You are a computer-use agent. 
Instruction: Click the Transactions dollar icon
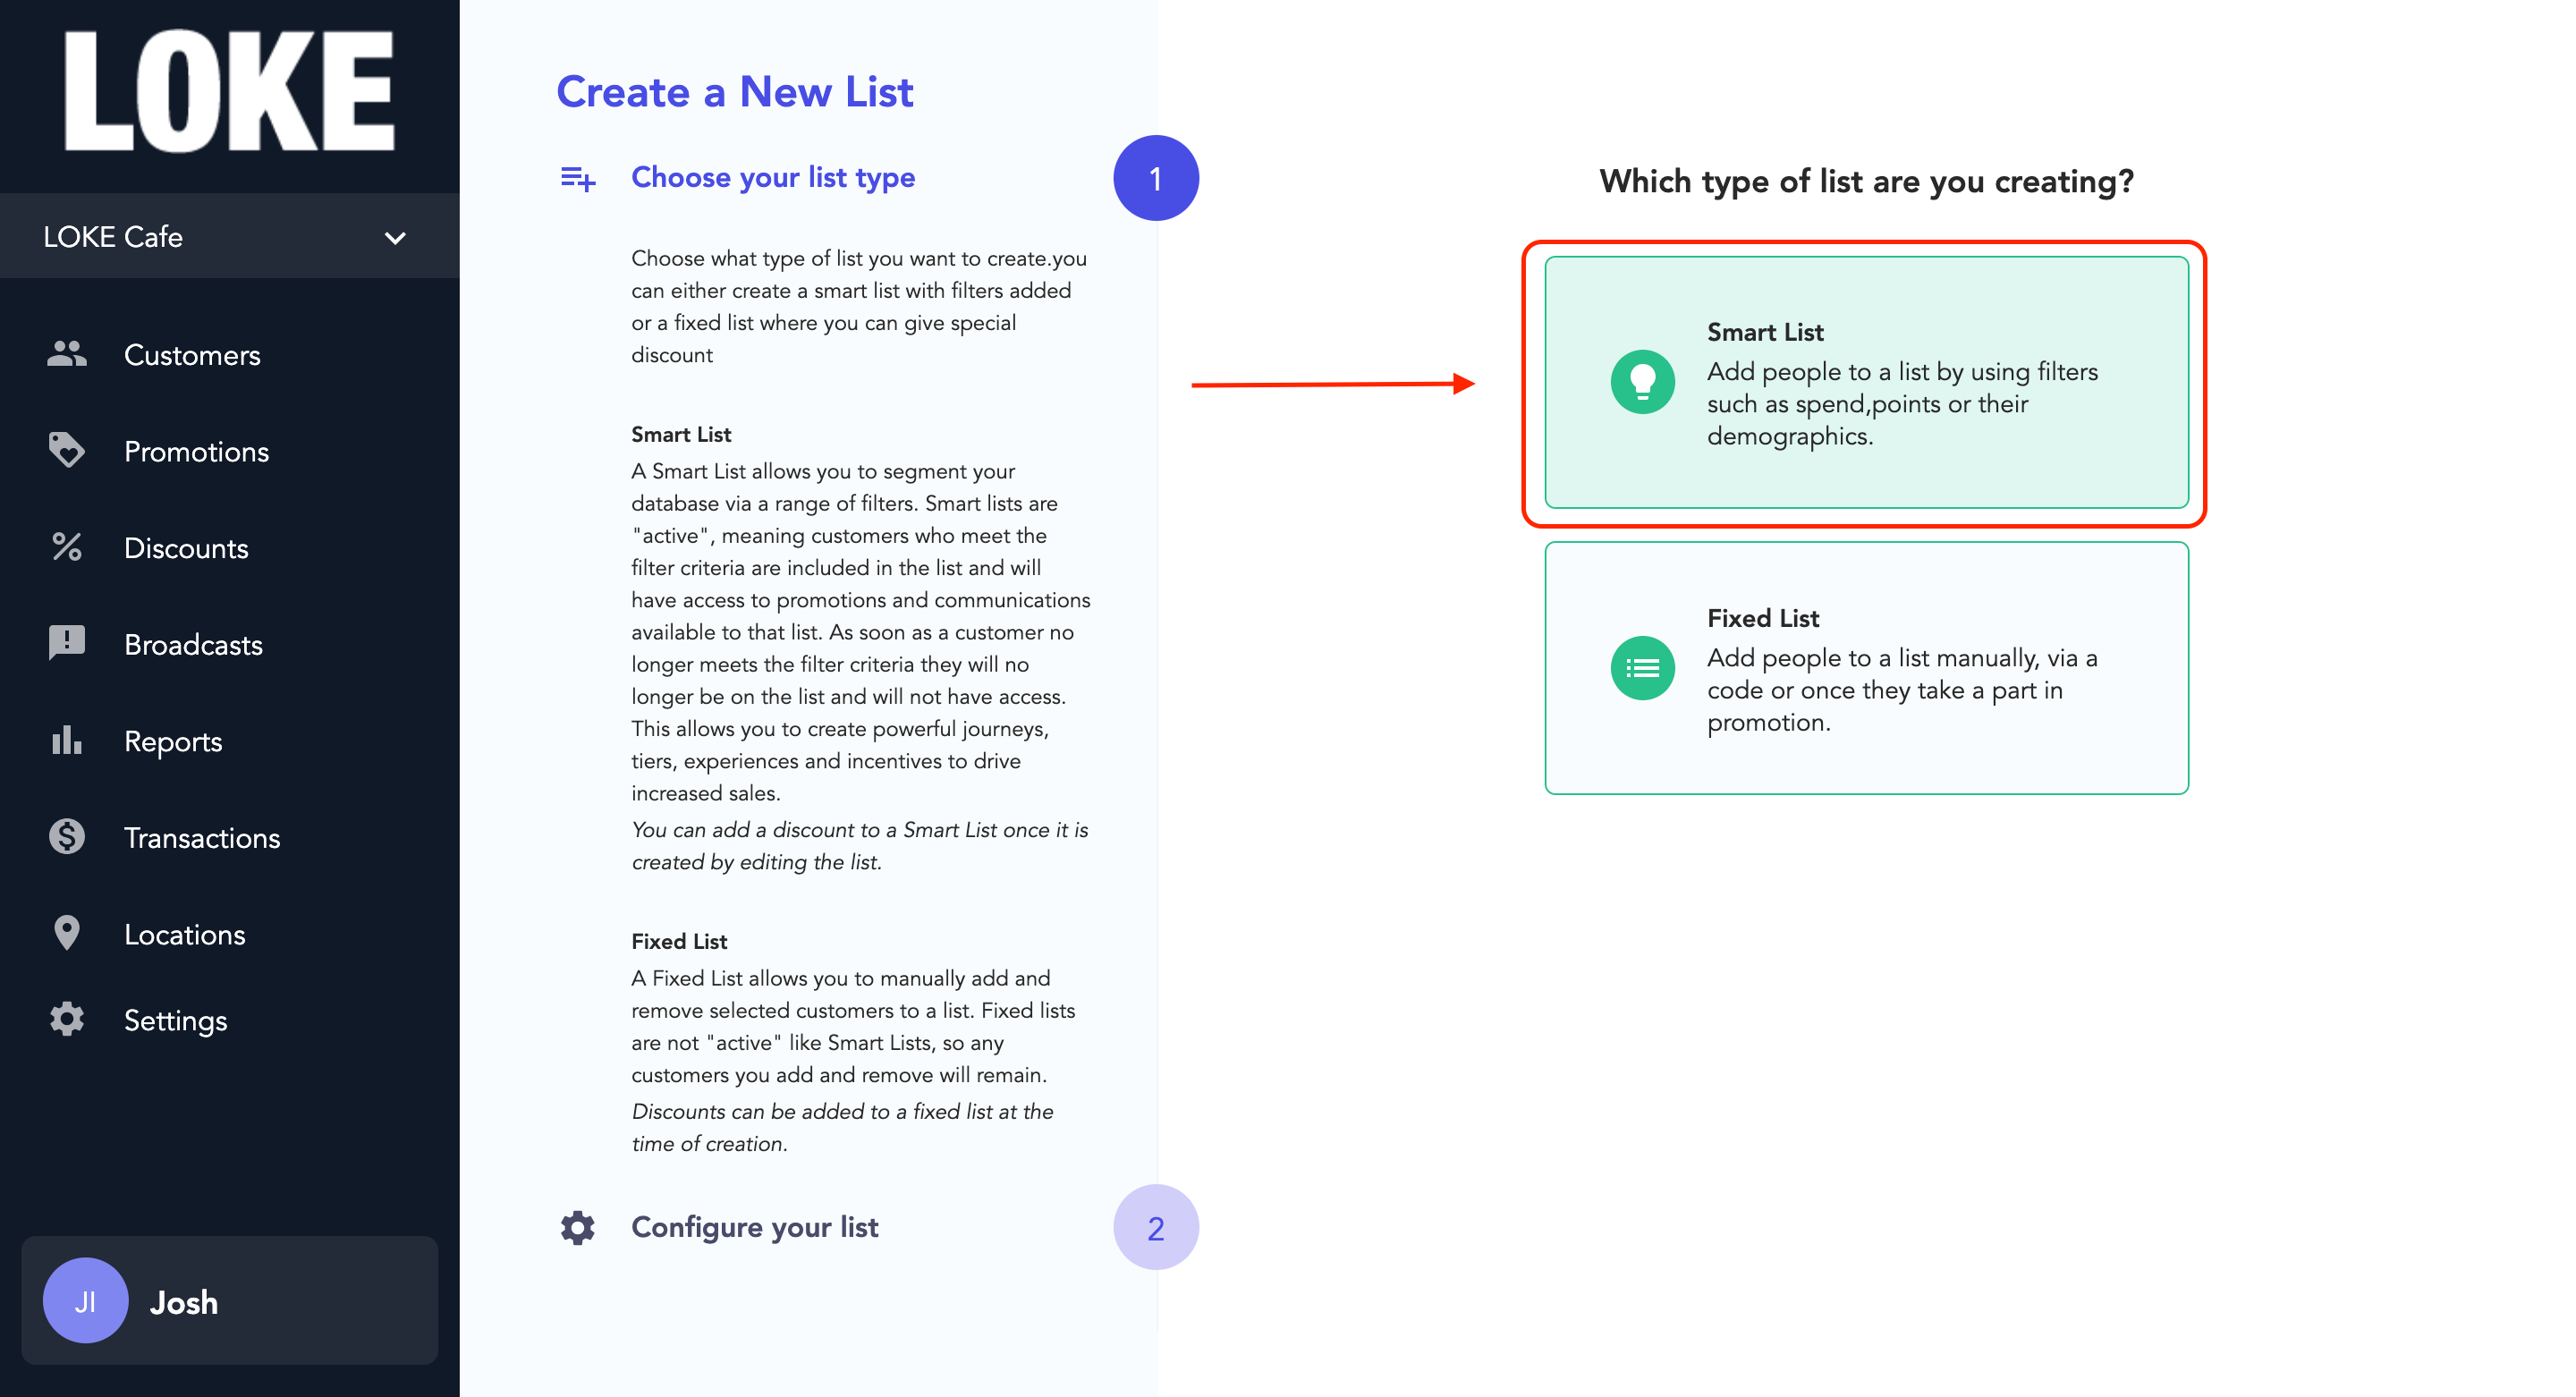(66, 837)
